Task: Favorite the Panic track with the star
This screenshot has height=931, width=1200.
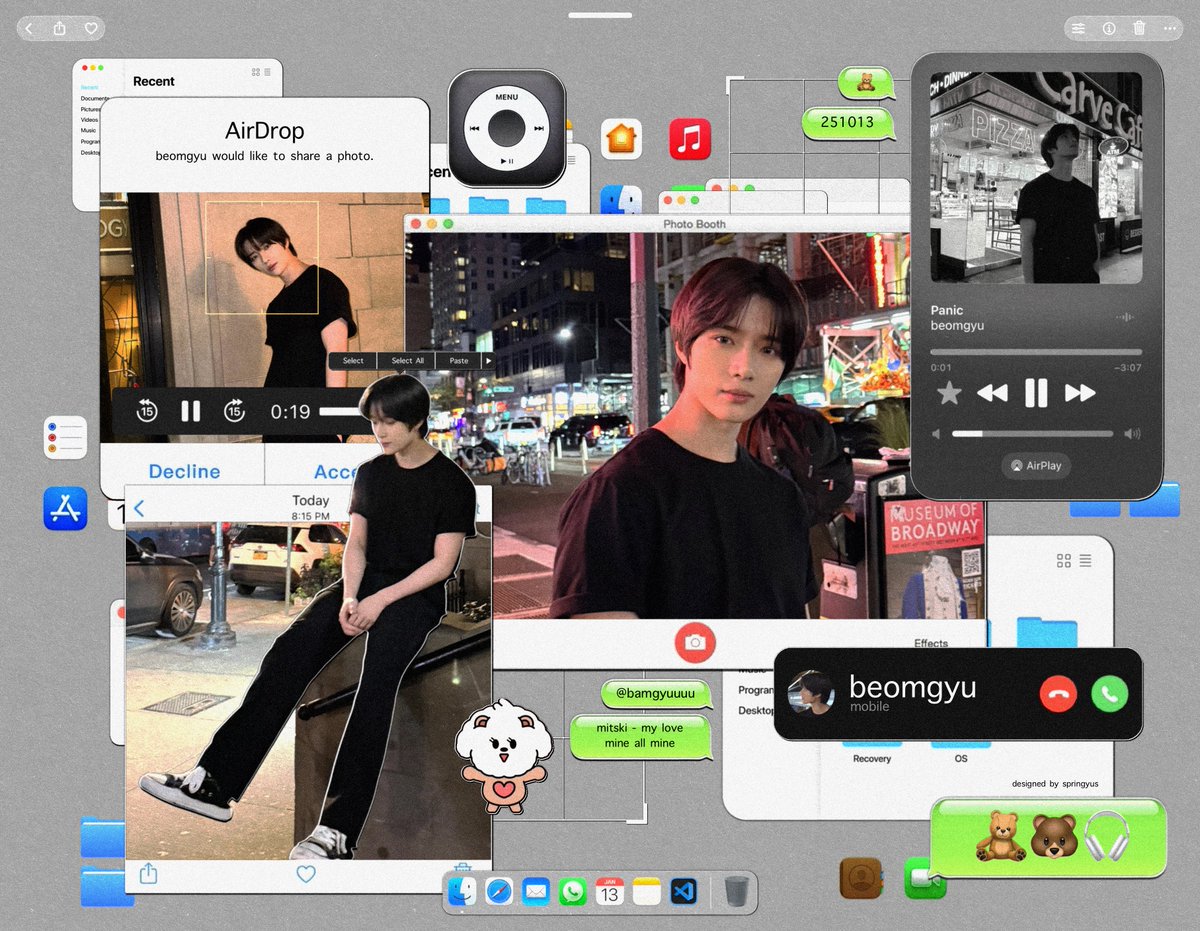Action: pyautogui.click(x=948, y=393)
